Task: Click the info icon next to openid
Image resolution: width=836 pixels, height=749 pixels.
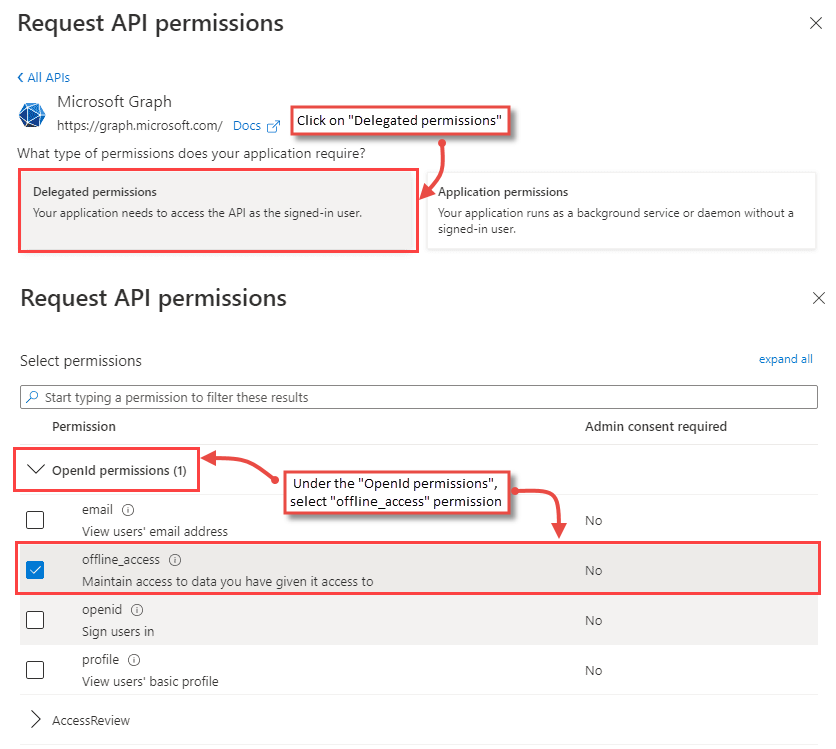Action: pyautogui.click(x=137, y=610)
